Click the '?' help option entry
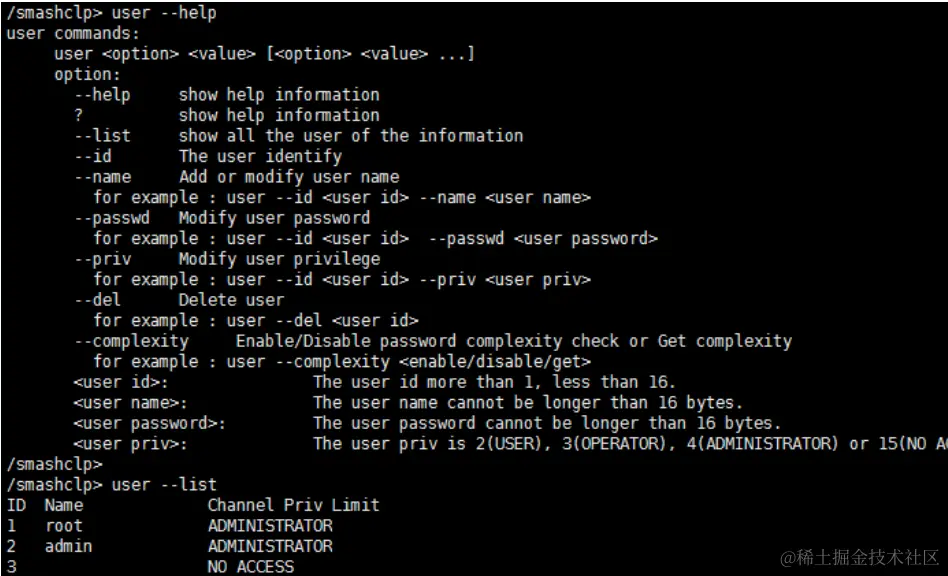 pos(78,115)
